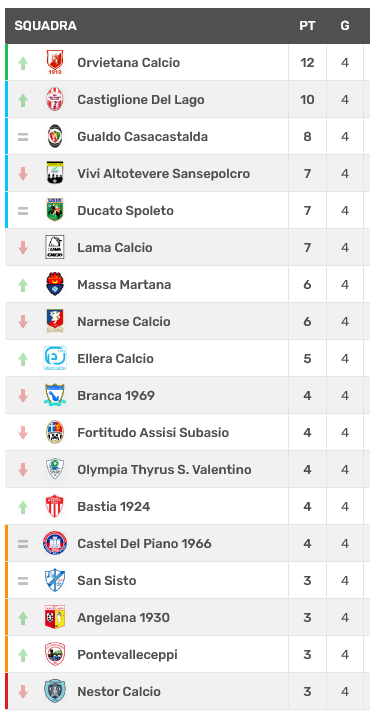Click the red down arrow beside Lama Calcio
The image size is (370, 717).
23,248
